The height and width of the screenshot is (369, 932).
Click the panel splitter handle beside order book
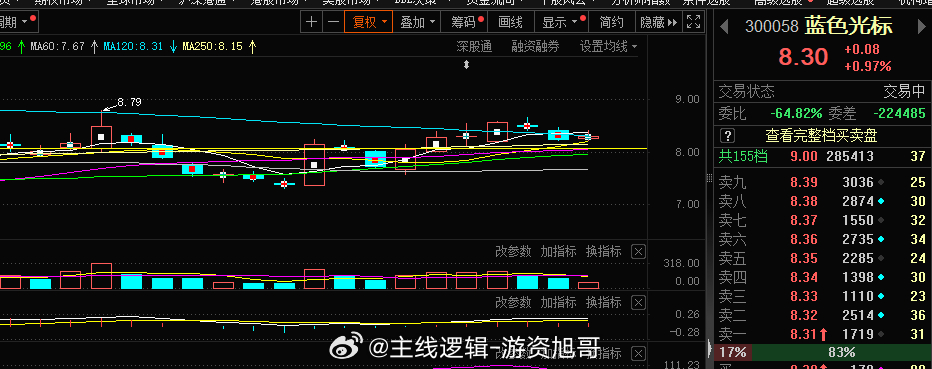[x=709, y=178]
